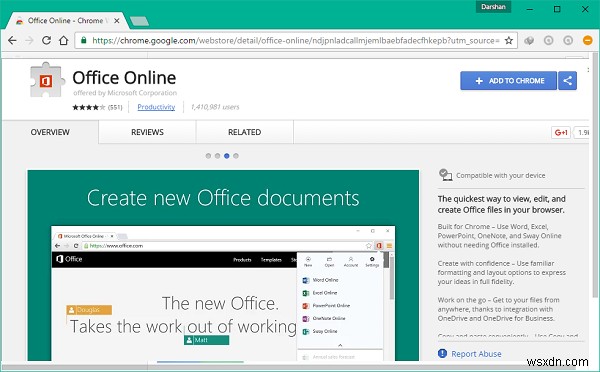This screenshot has height=372, width=600.
Task: Bookmark page with the star icon
Action: (509, 40)
